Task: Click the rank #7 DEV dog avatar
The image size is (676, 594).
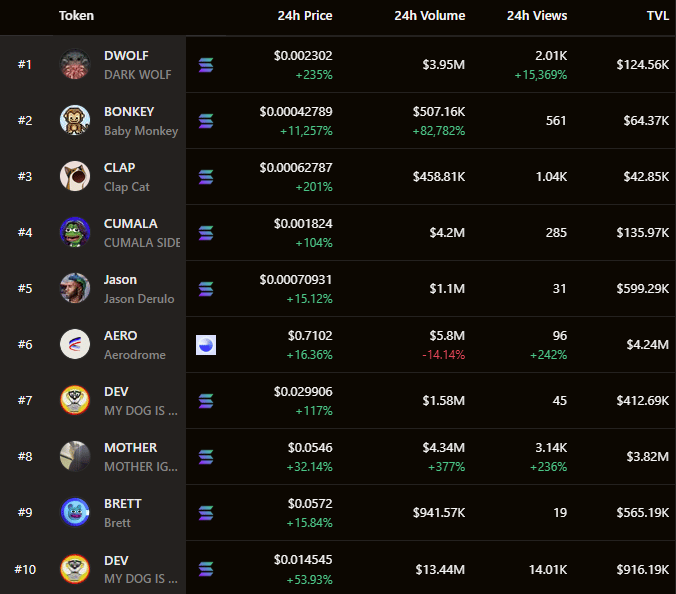Action: tap(75, 400)
